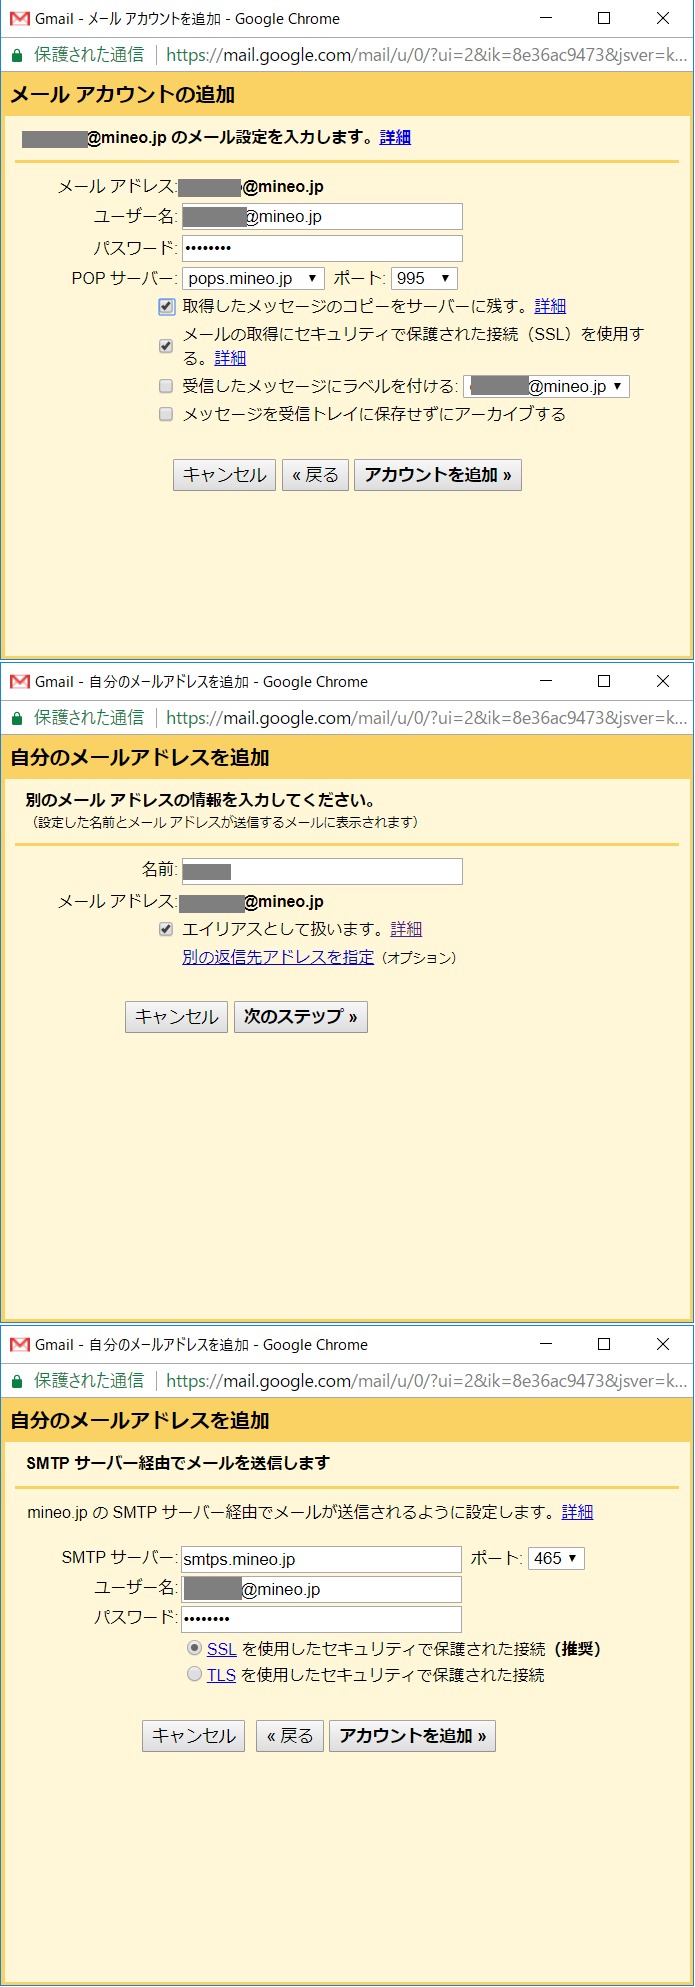Enable メッセージを受信トレイに保存せずにアーカイブする checkbox
This screenshot has height=1987, width=695.
pyautogui.click(x=167, y=414)
